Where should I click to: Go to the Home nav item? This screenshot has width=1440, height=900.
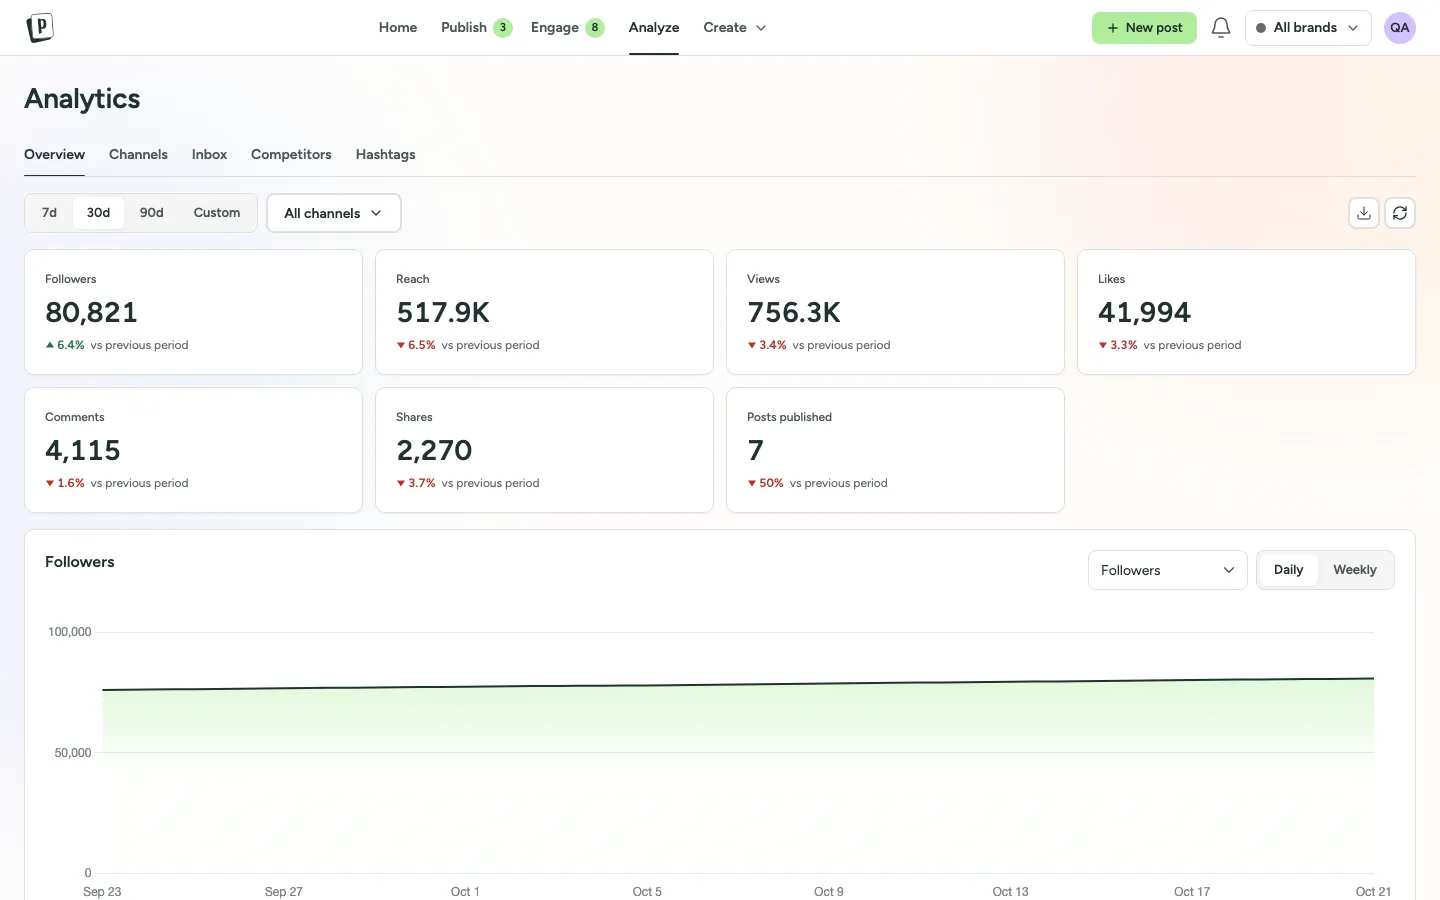pyautogui.click(x=398, y=28)
